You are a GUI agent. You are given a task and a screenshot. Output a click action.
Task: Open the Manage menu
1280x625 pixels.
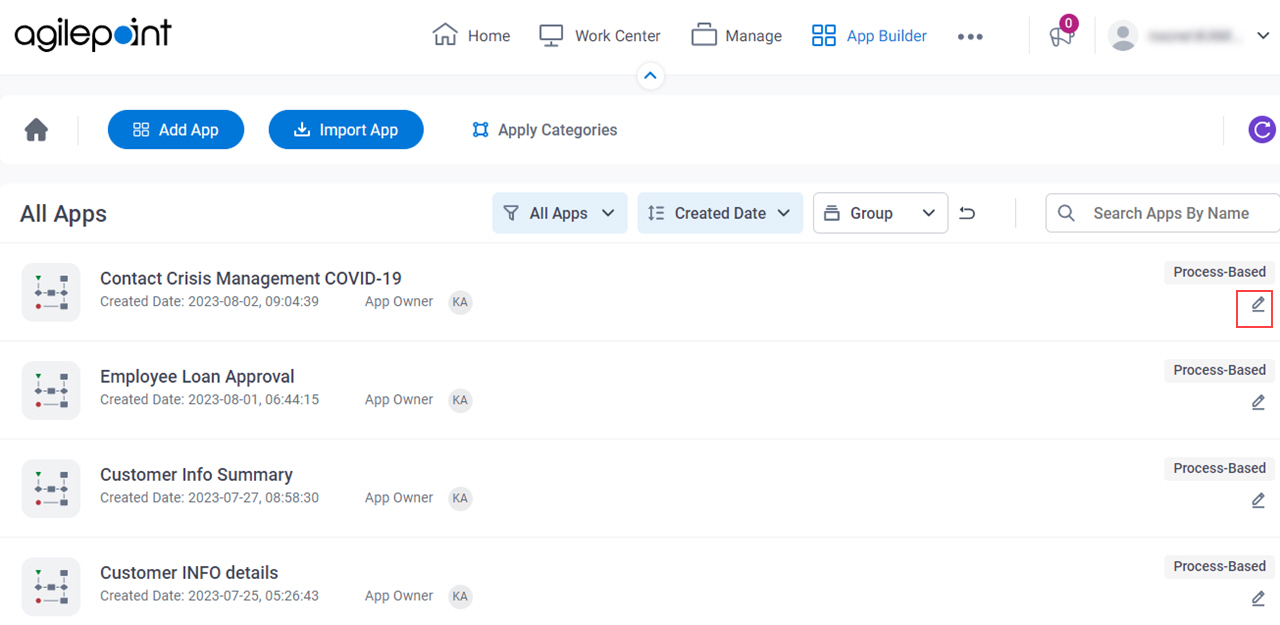pyautogui.click(x=736, y=35)
